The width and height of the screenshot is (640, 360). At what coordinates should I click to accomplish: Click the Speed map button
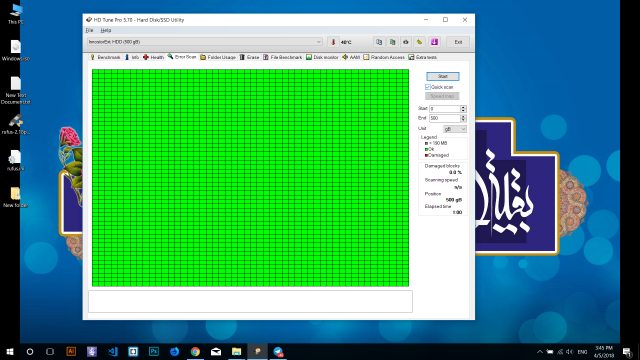click(x=442, y=96)
